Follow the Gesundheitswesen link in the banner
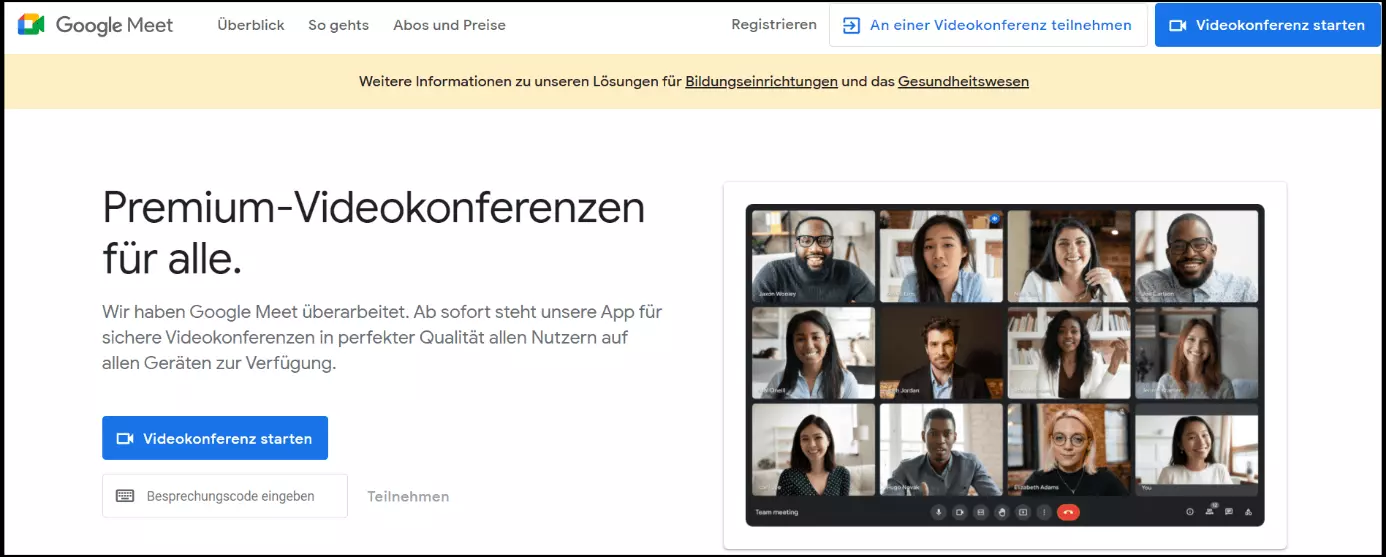This screenshot has height=557, width=1386. [963, 82]
